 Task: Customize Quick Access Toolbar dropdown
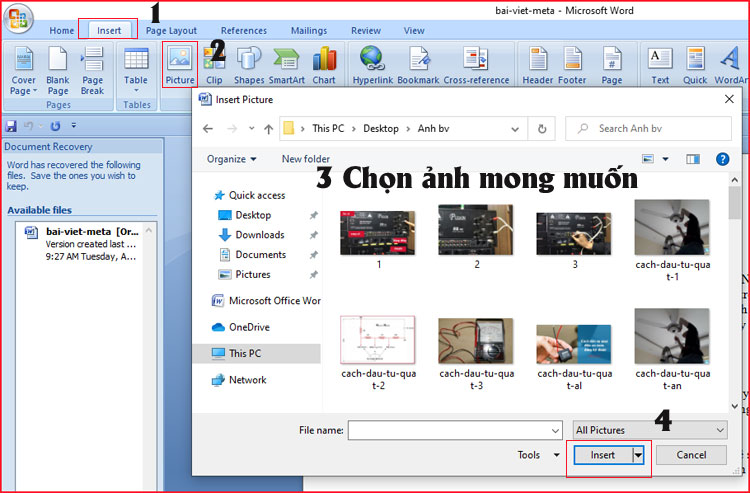pyautogui.click(x=74, y=126)
